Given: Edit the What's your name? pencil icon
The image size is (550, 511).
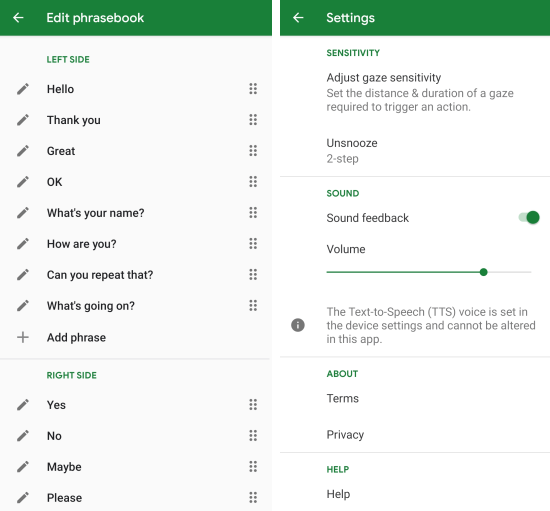Looking at the screenshot, I should pos(23,213).
